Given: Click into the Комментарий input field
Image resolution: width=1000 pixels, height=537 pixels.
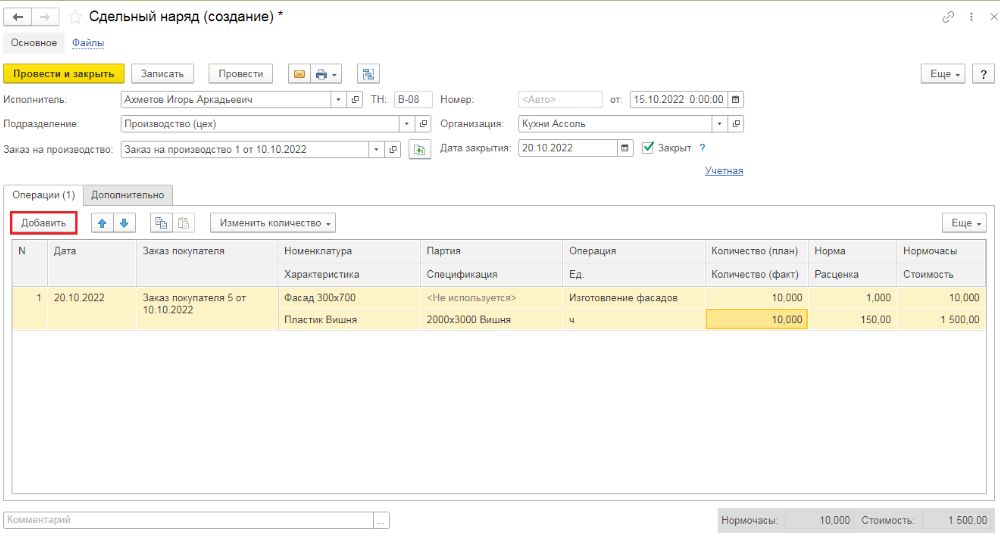Looking at the screenshot, I should coord(189,520).
